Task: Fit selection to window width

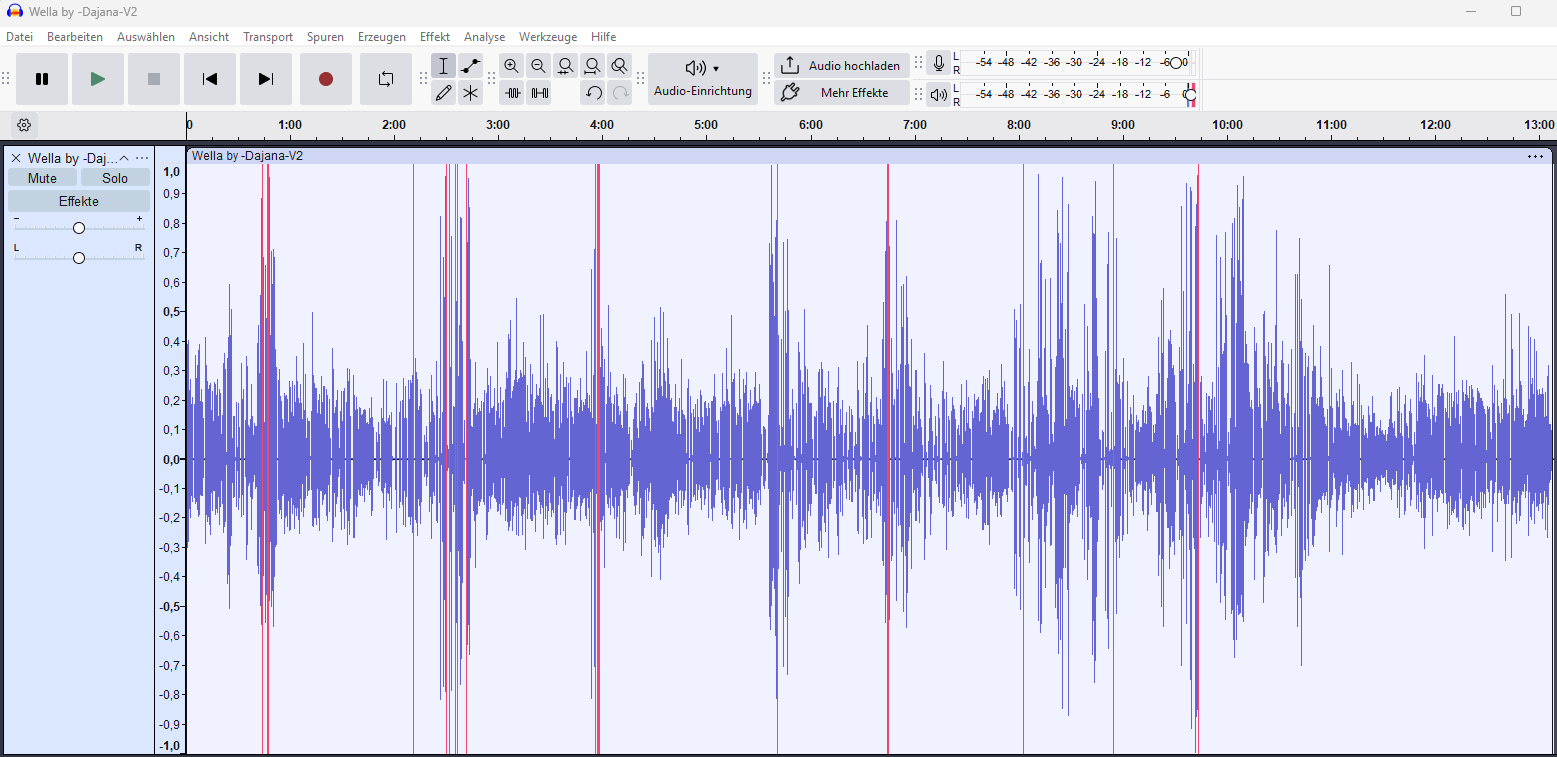Action: [566, 66]
